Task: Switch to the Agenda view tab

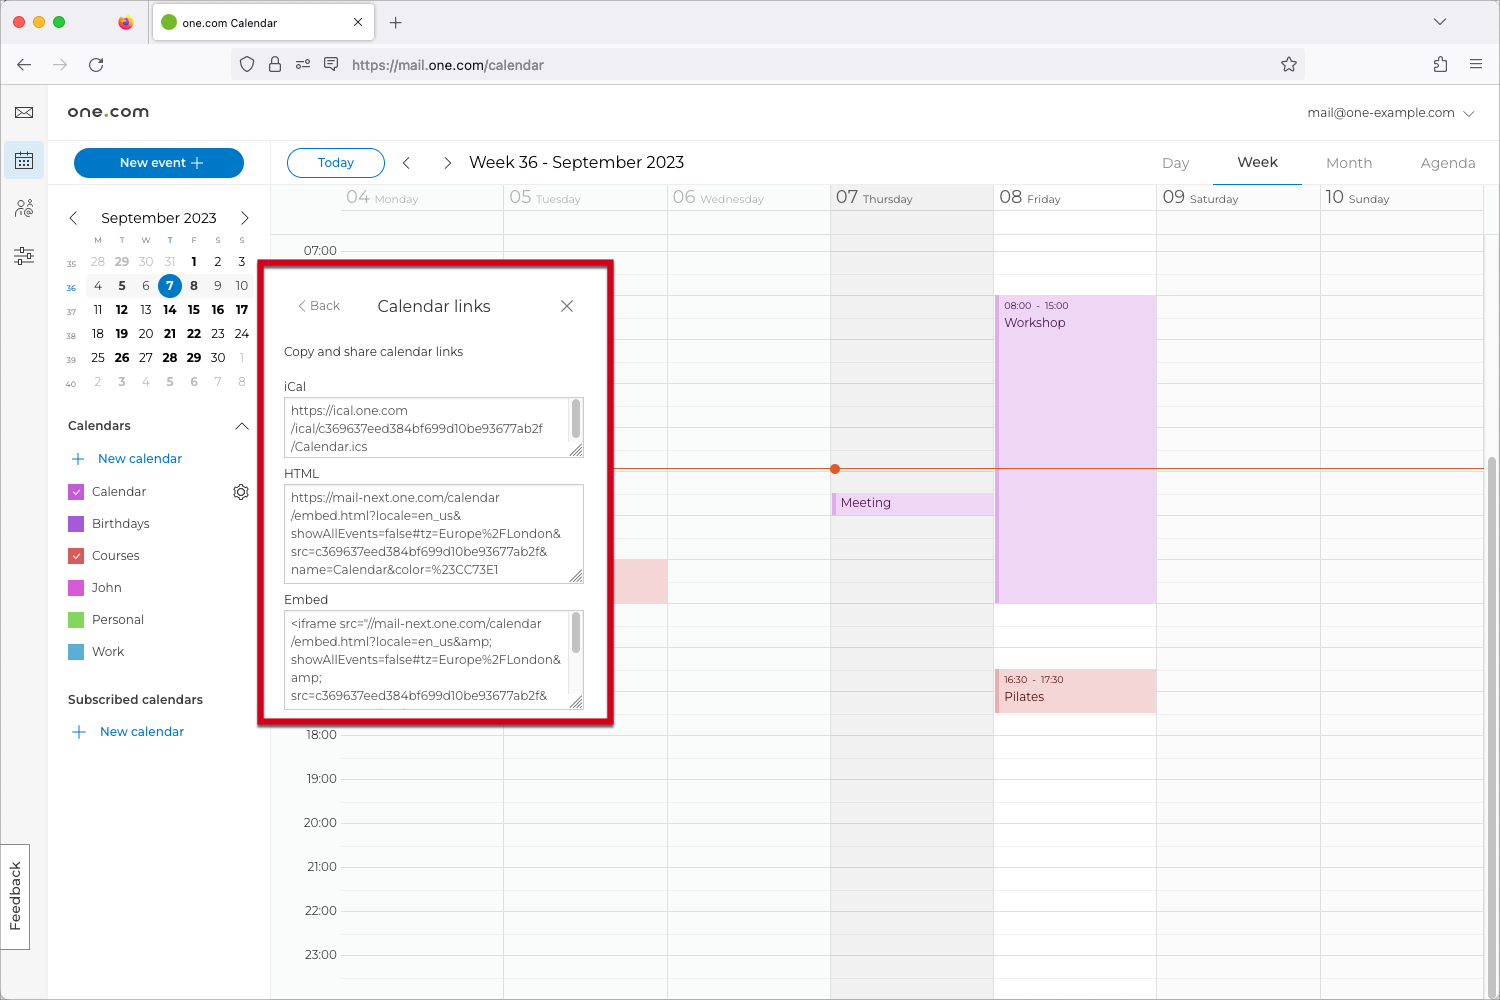Action: [1447, 163]
